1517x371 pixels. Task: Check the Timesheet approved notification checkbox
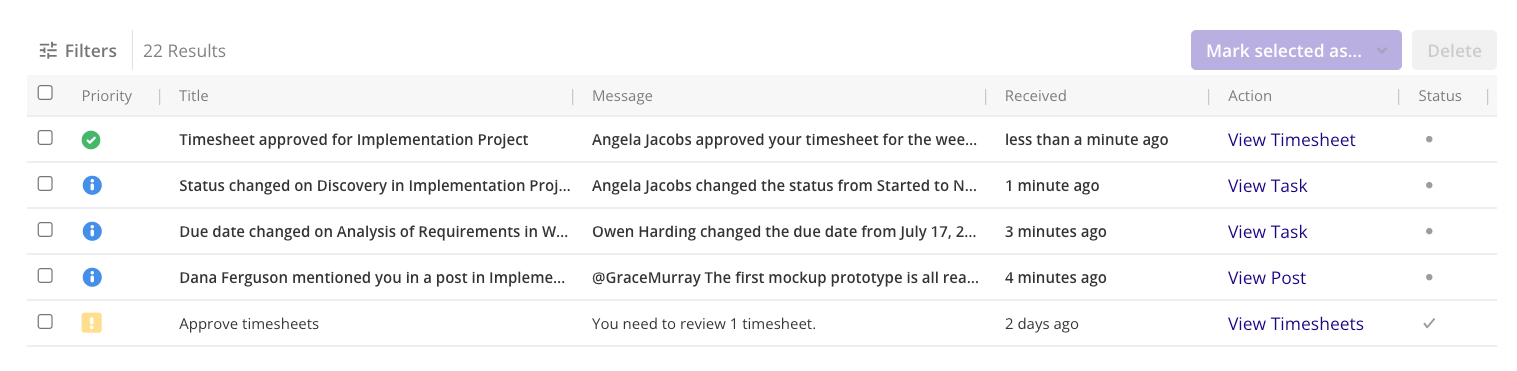(45, 138)
